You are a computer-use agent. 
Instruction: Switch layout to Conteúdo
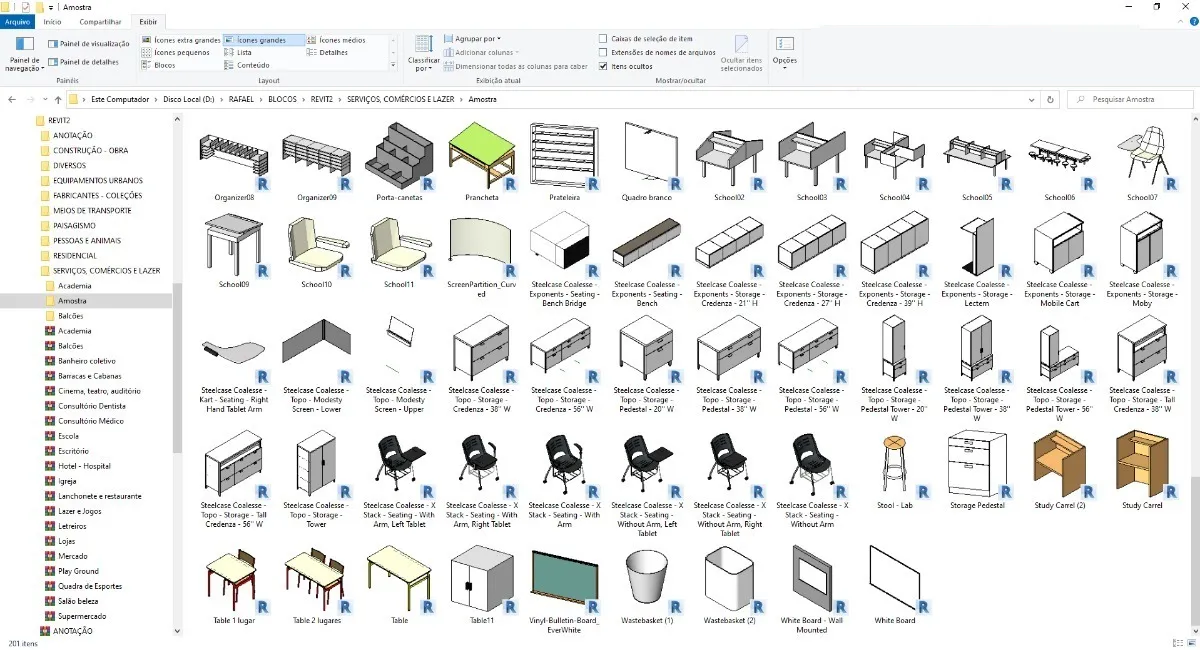(247, 65)
